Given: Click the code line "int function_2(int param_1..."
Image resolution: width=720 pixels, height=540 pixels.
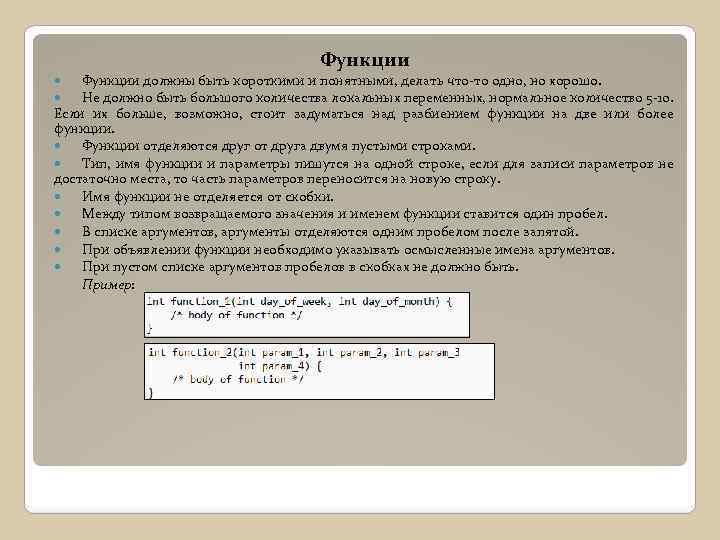Looking at the screenshot, I should point(304,353).
